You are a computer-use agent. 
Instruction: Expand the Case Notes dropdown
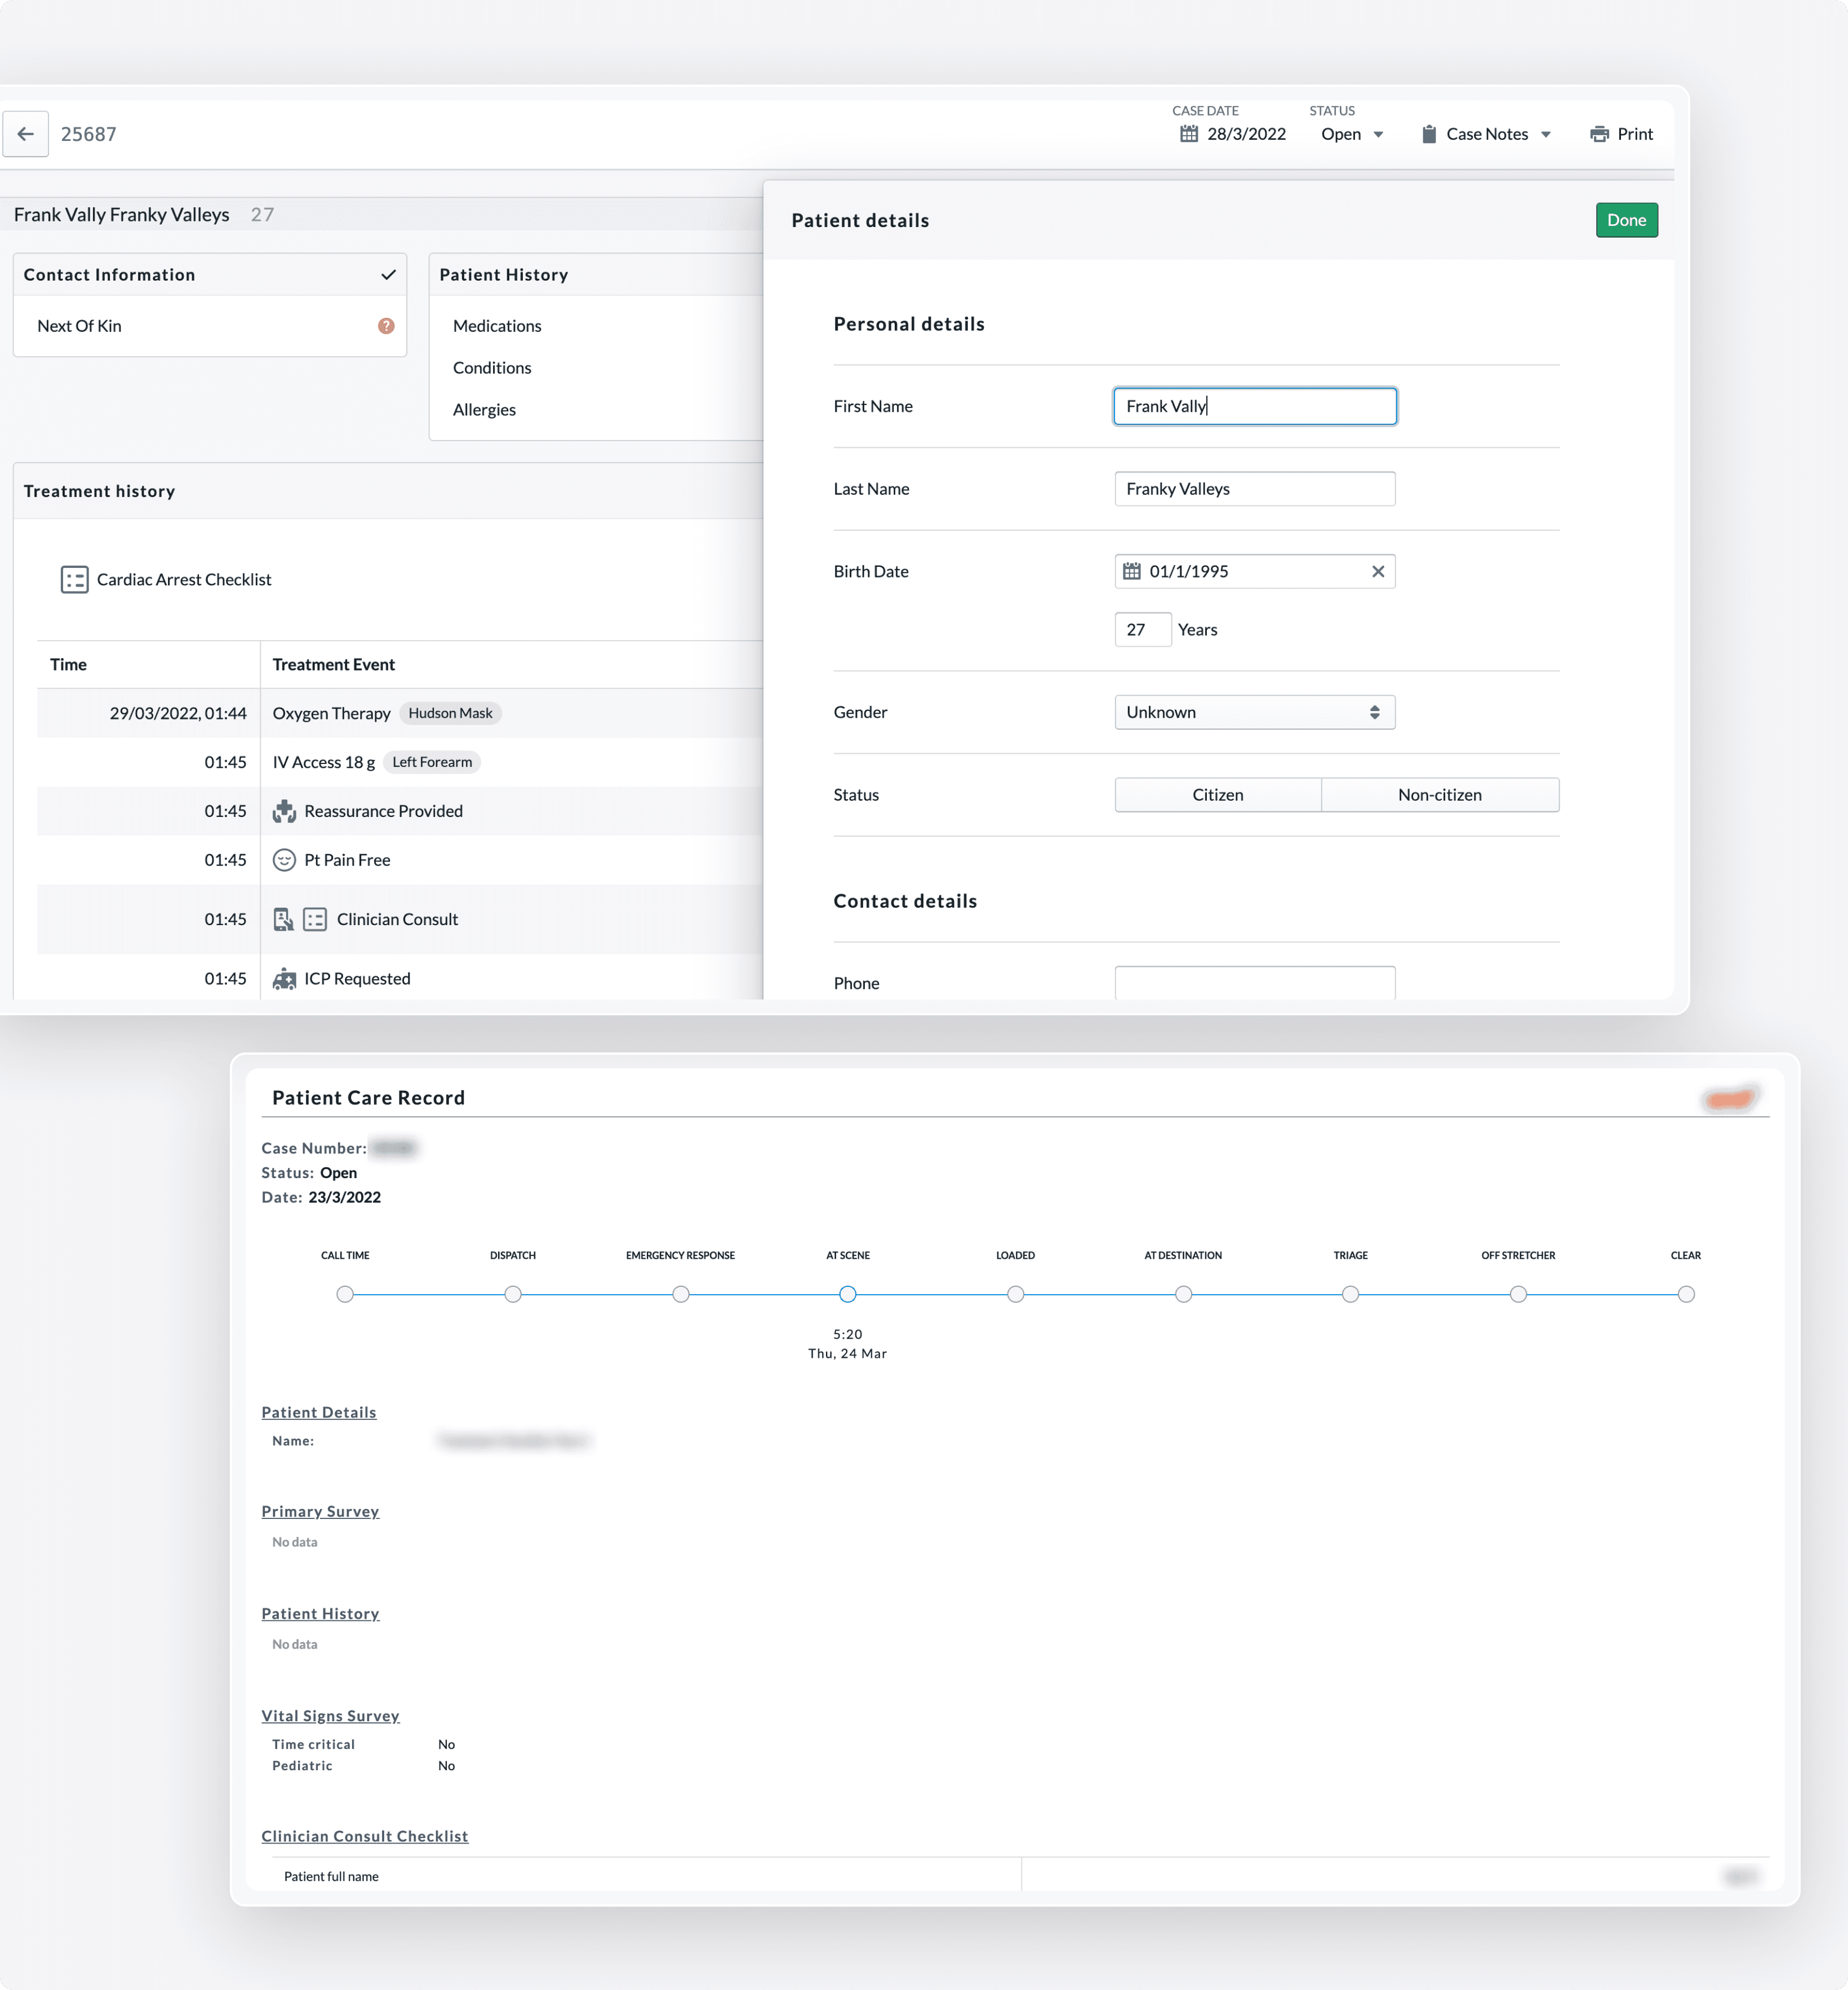point(1545,134)
